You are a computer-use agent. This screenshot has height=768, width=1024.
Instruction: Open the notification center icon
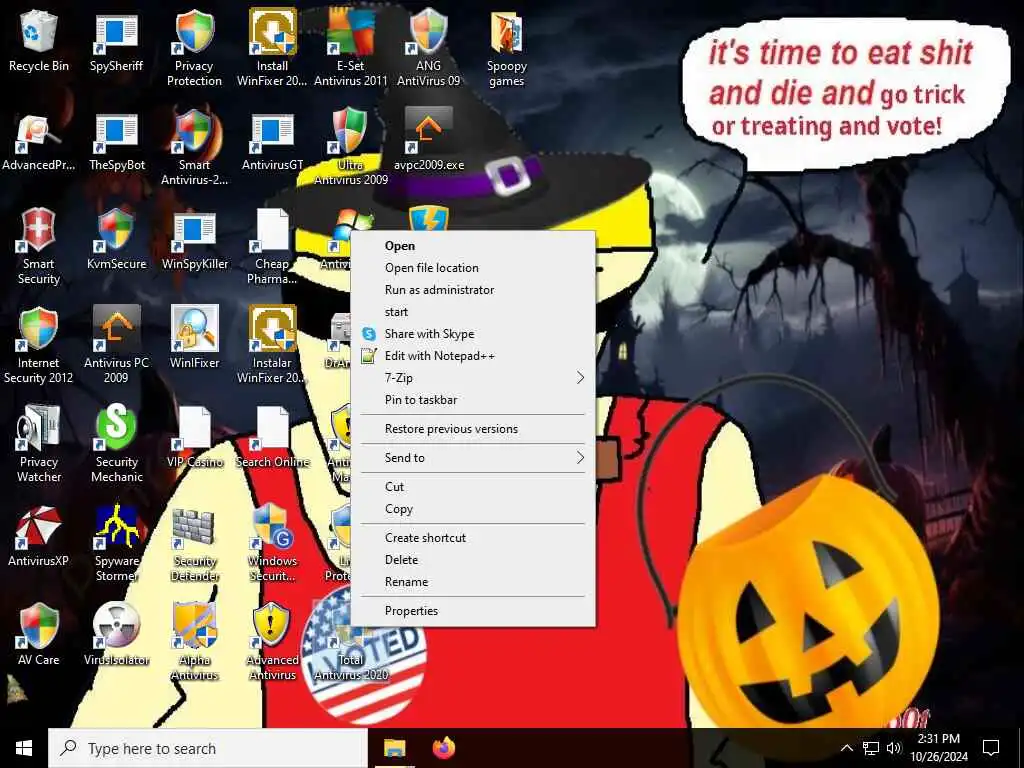991,748
